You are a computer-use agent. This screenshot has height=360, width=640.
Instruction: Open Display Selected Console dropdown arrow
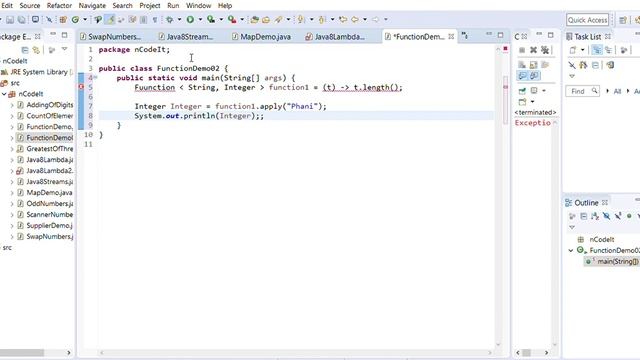(x=544, y=91)
